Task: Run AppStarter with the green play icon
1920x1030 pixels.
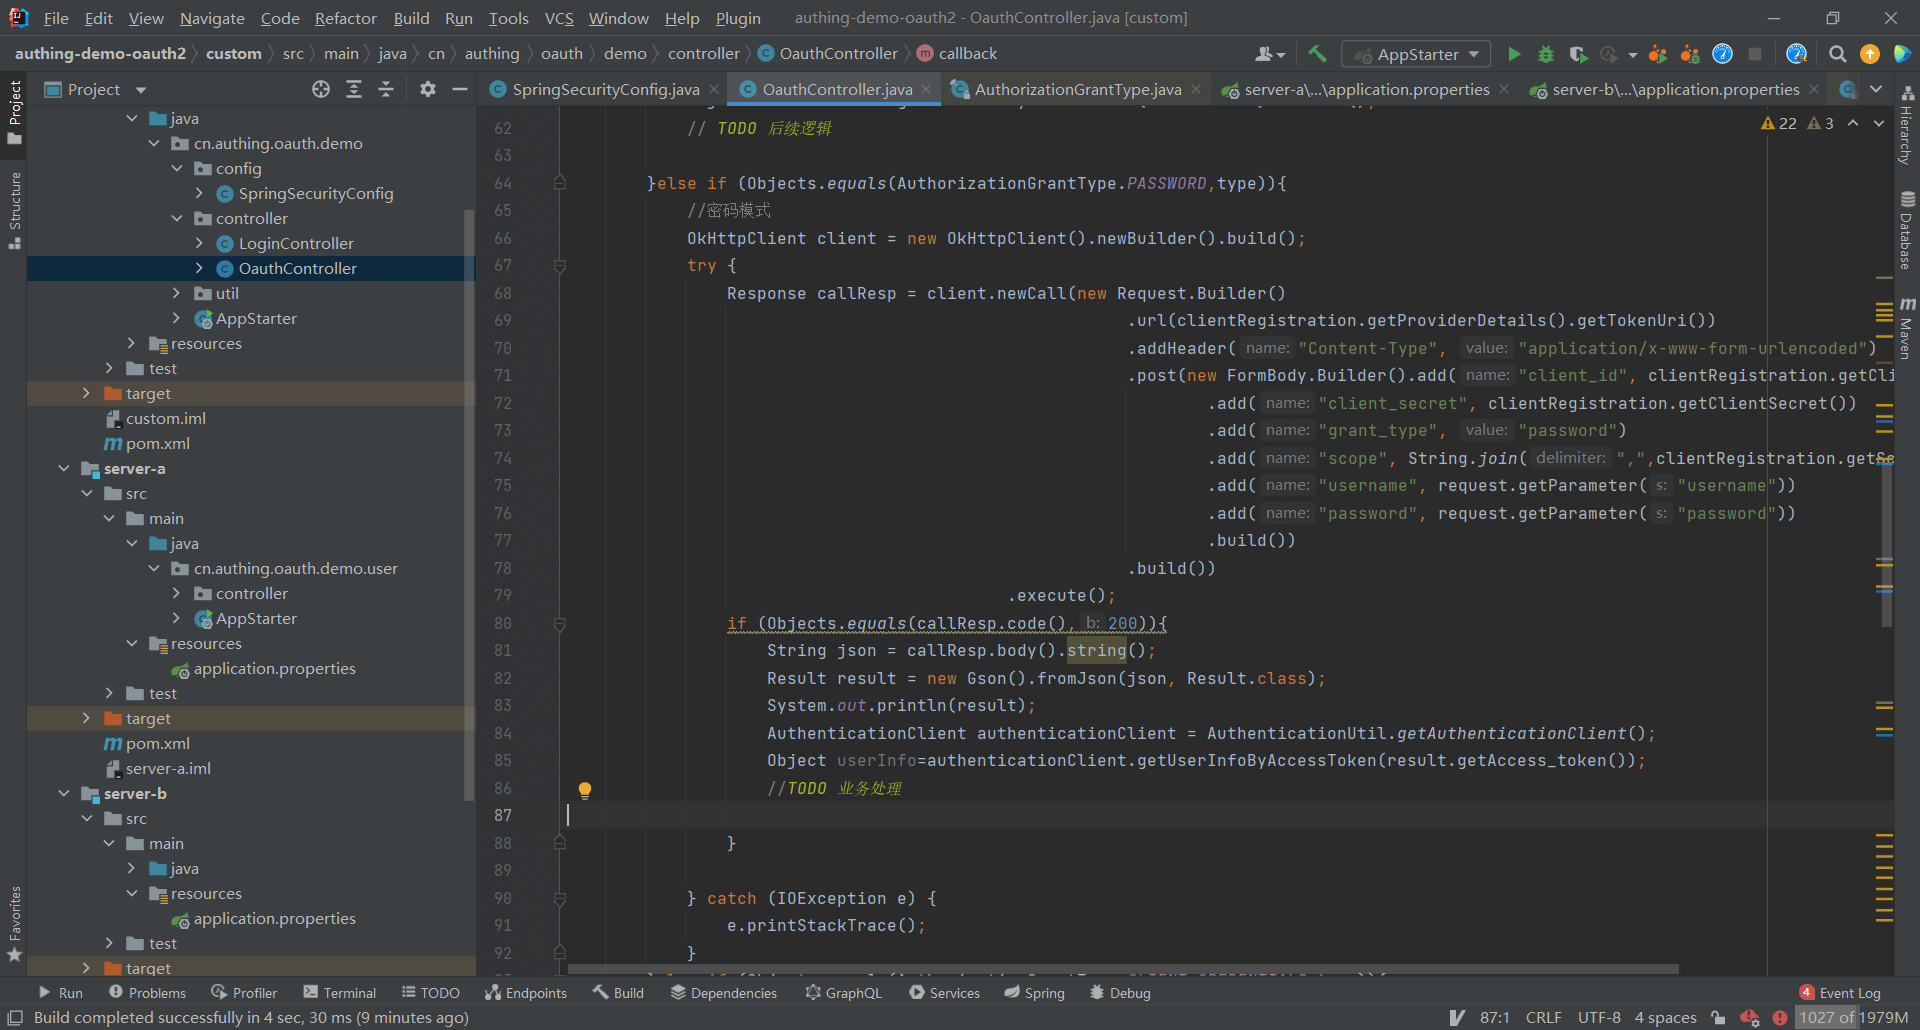Action: 1514,54
